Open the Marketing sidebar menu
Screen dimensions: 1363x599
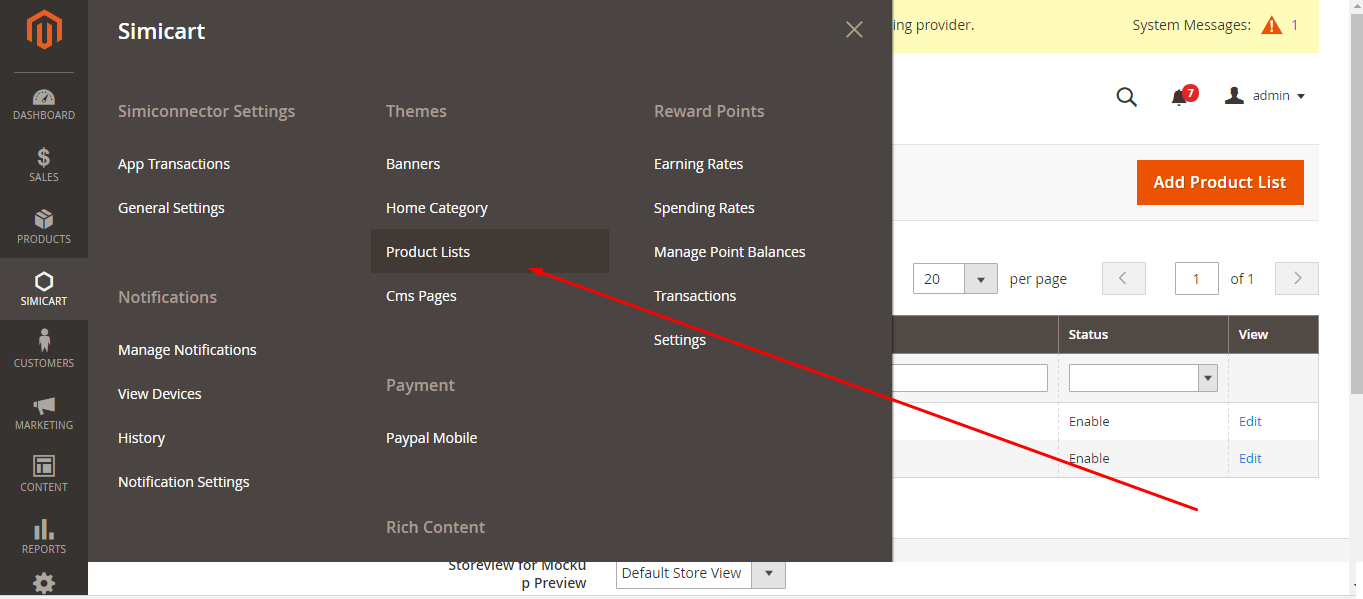click(44, 413)
